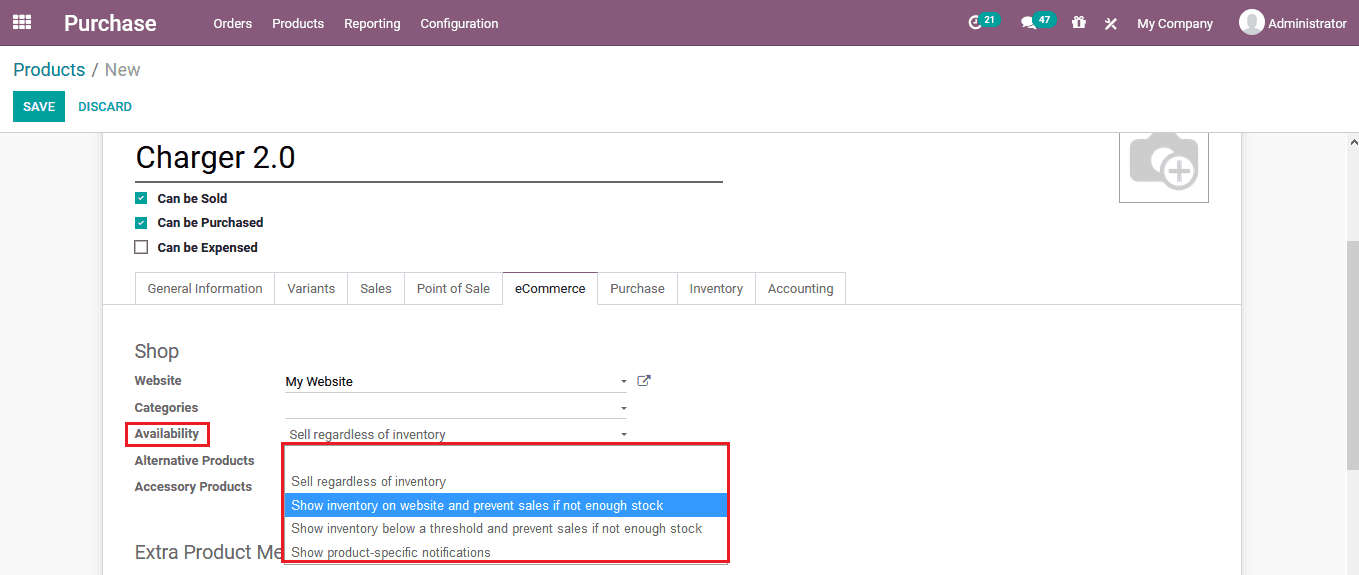Select the eCommerce tab
This screenshot has height=575, width=1359.
(x=550, y=288)
